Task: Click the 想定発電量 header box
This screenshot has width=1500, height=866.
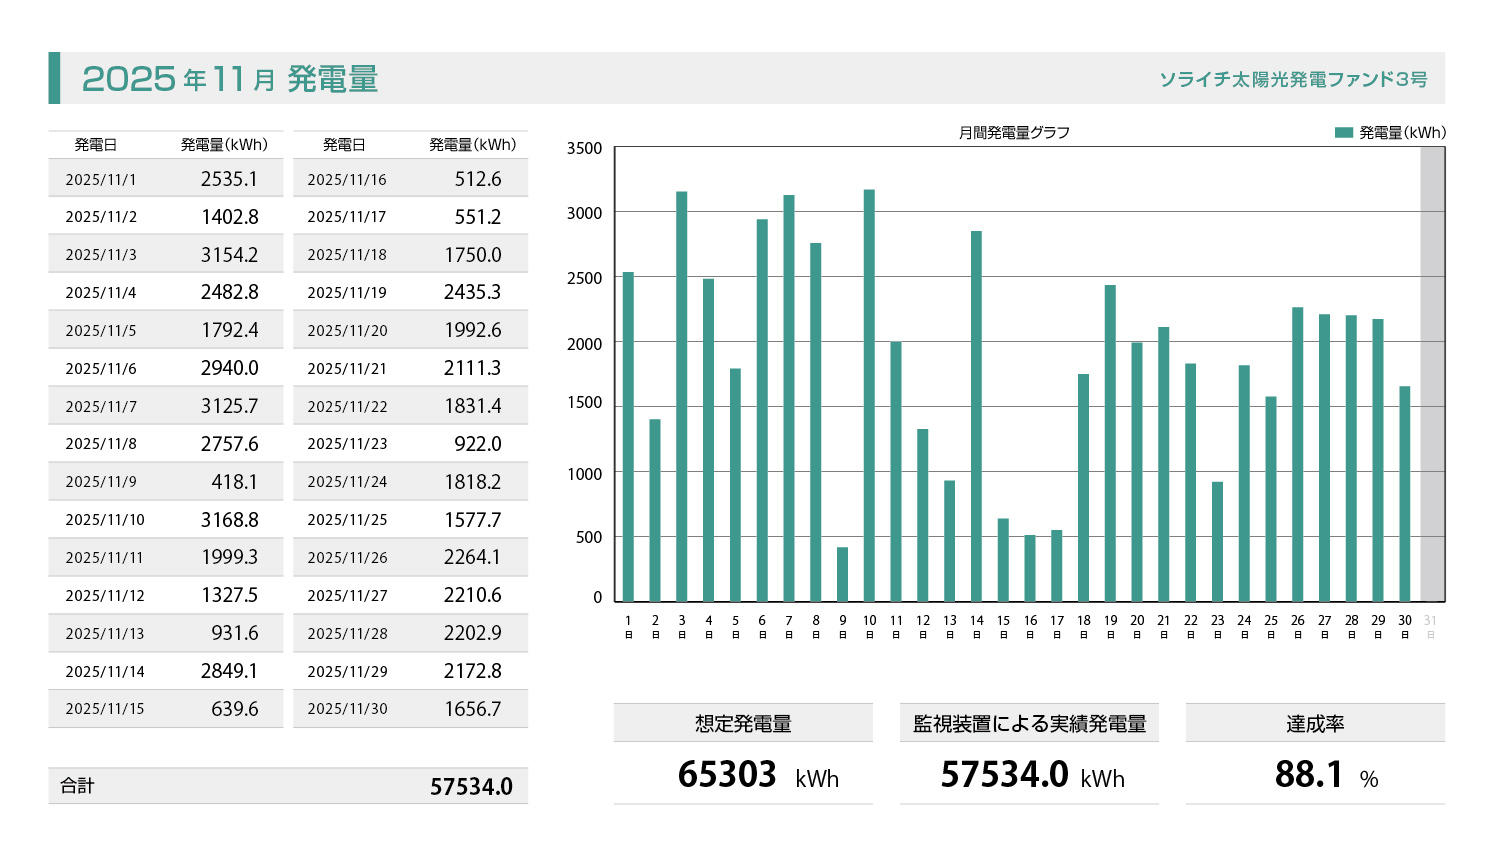Action: point(743,723)
